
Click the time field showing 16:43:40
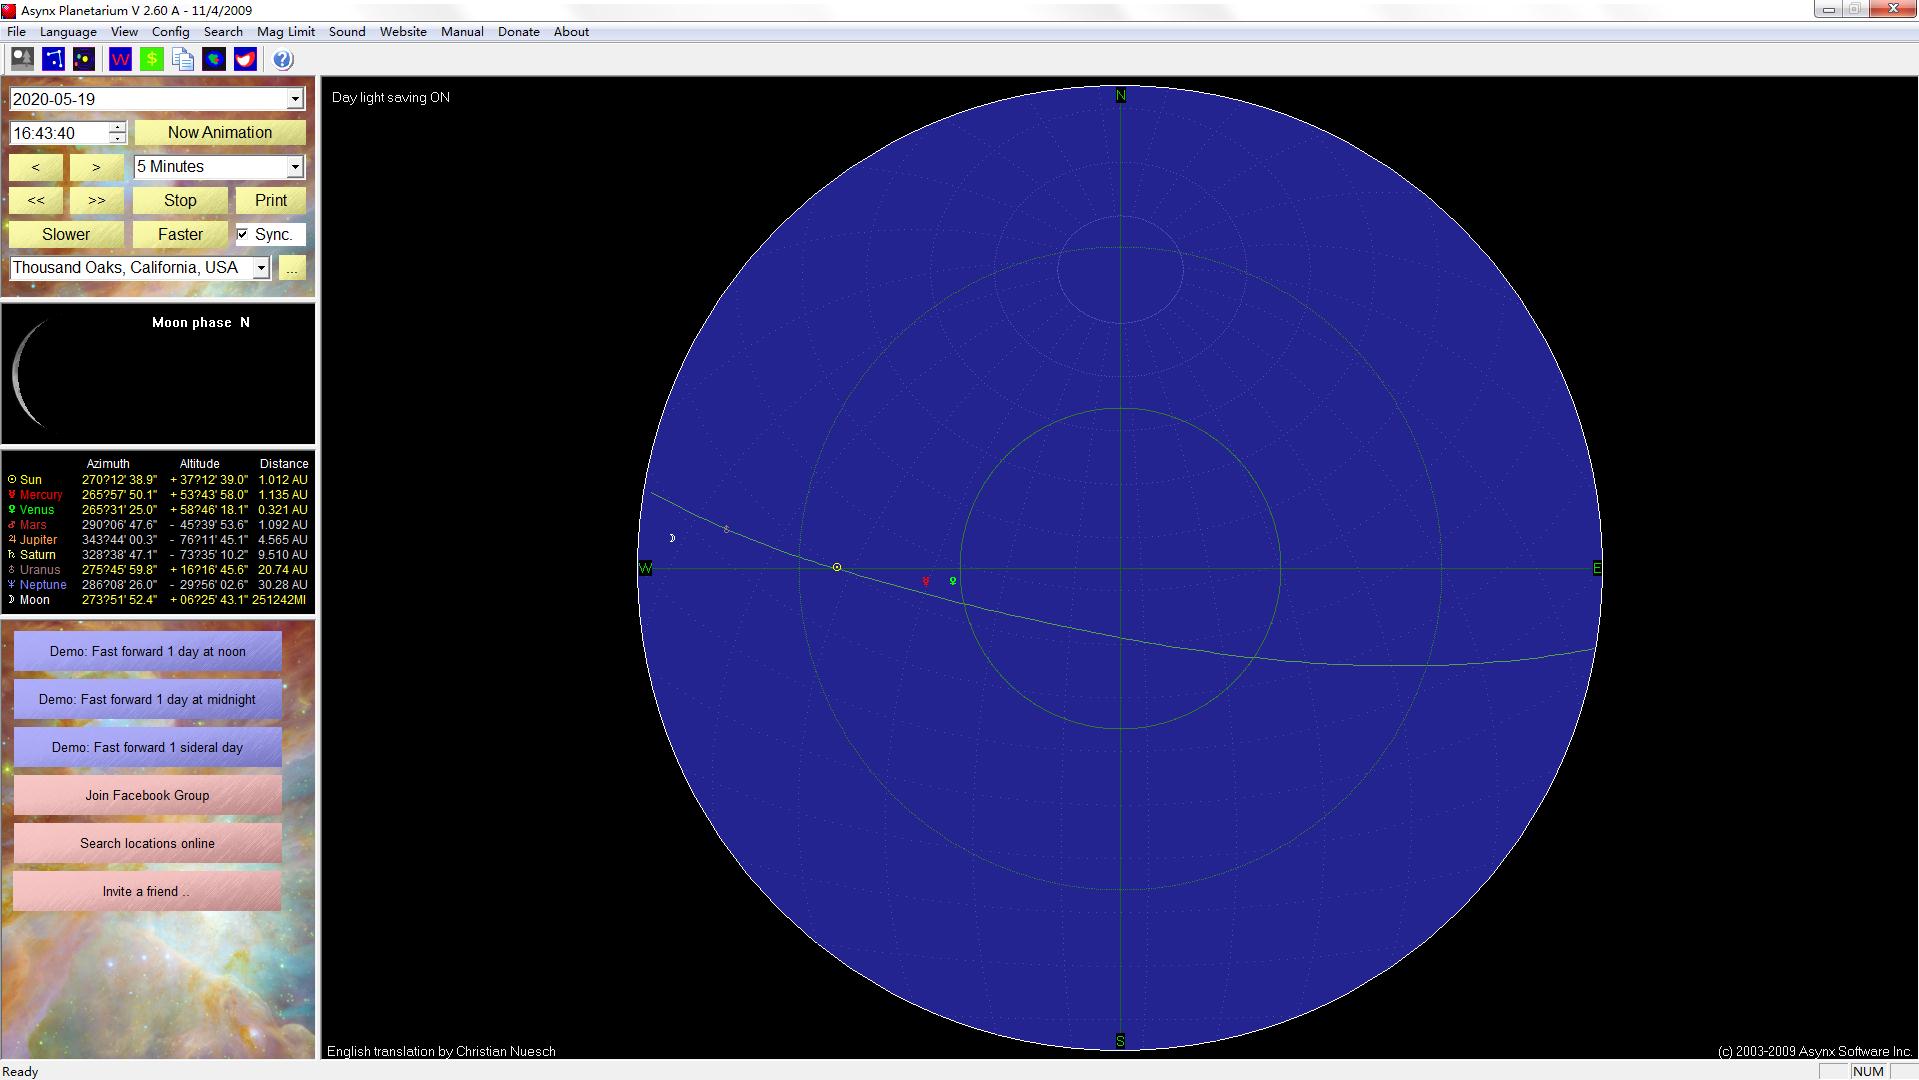[59, 133]
